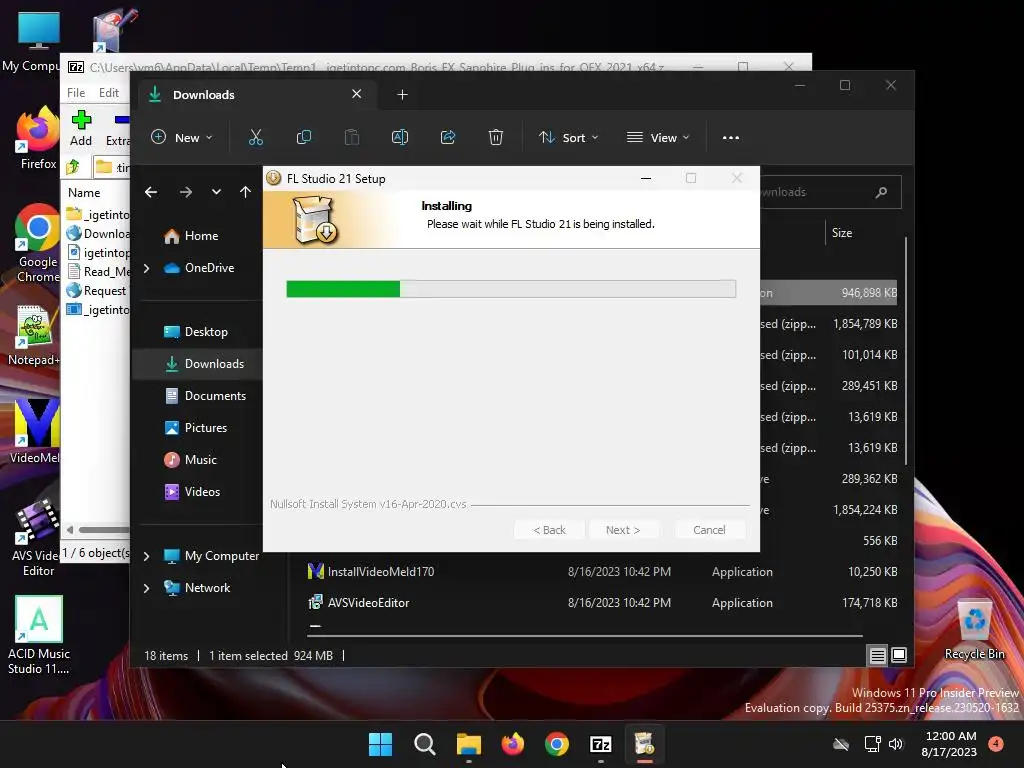
Task: Click File Explorer on the taskbar
Action: (468, 744)
